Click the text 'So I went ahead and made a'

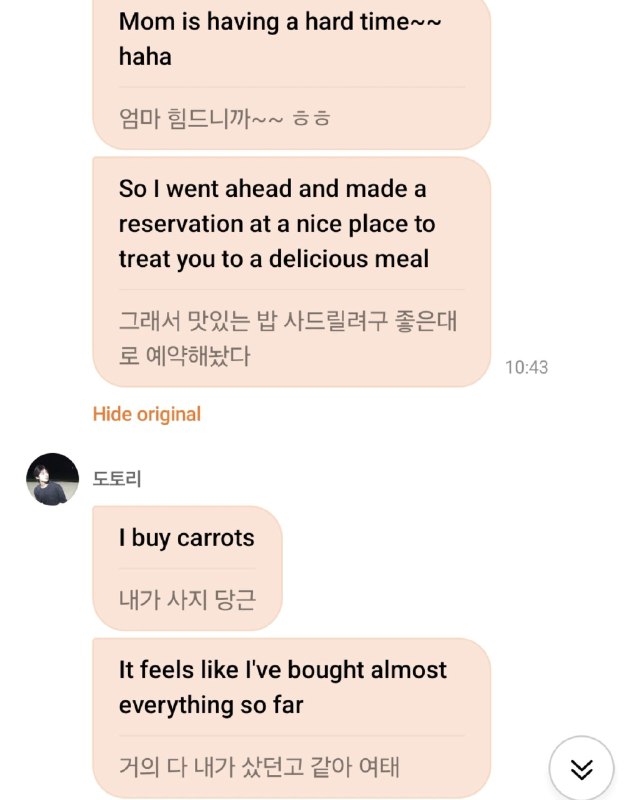tap(272, 189)
